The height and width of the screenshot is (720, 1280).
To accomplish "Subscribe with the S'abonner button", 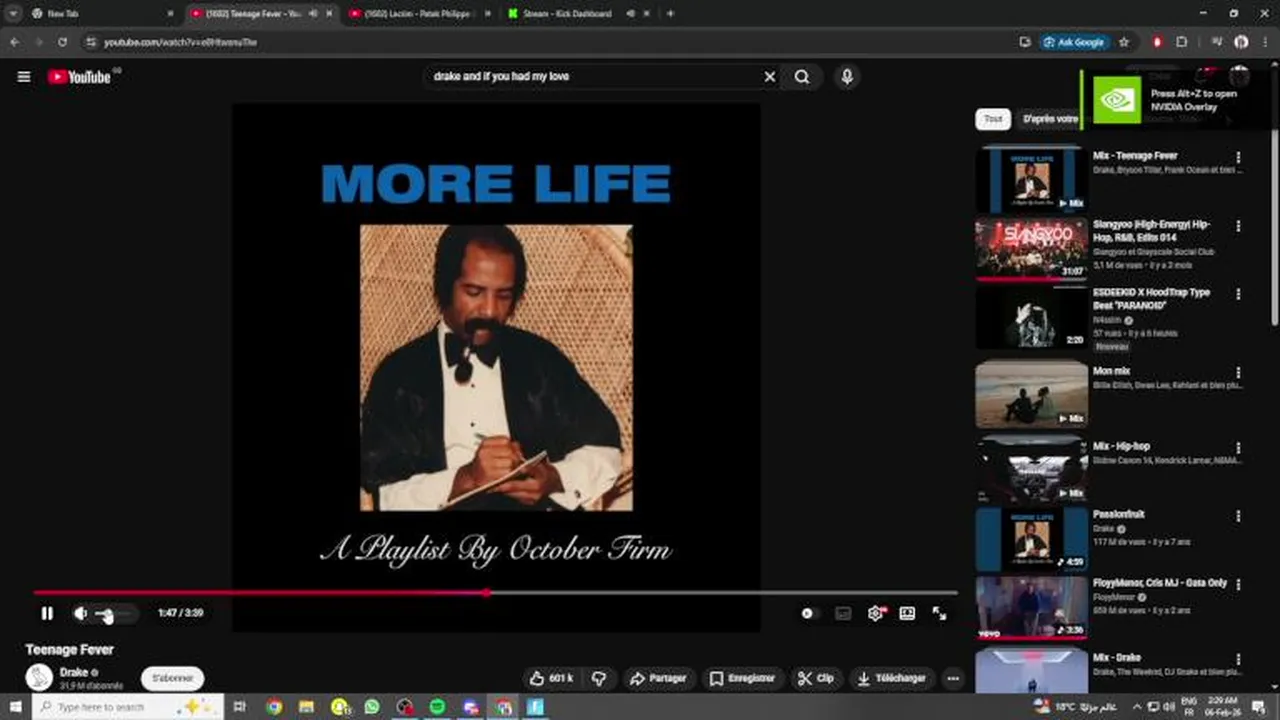I will pos(173,678).
